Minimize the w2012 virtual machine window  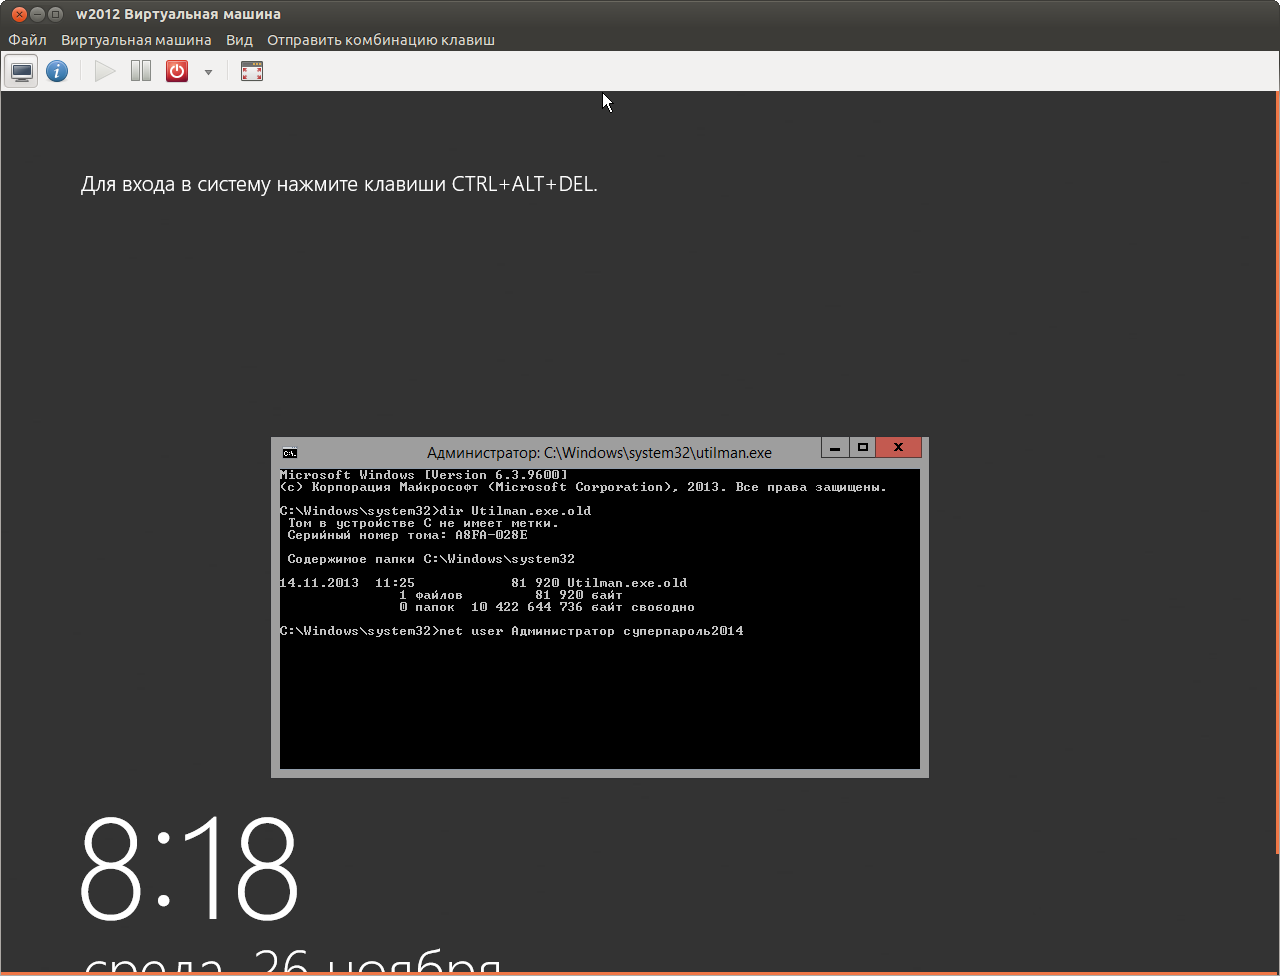[x=35, y=14]
